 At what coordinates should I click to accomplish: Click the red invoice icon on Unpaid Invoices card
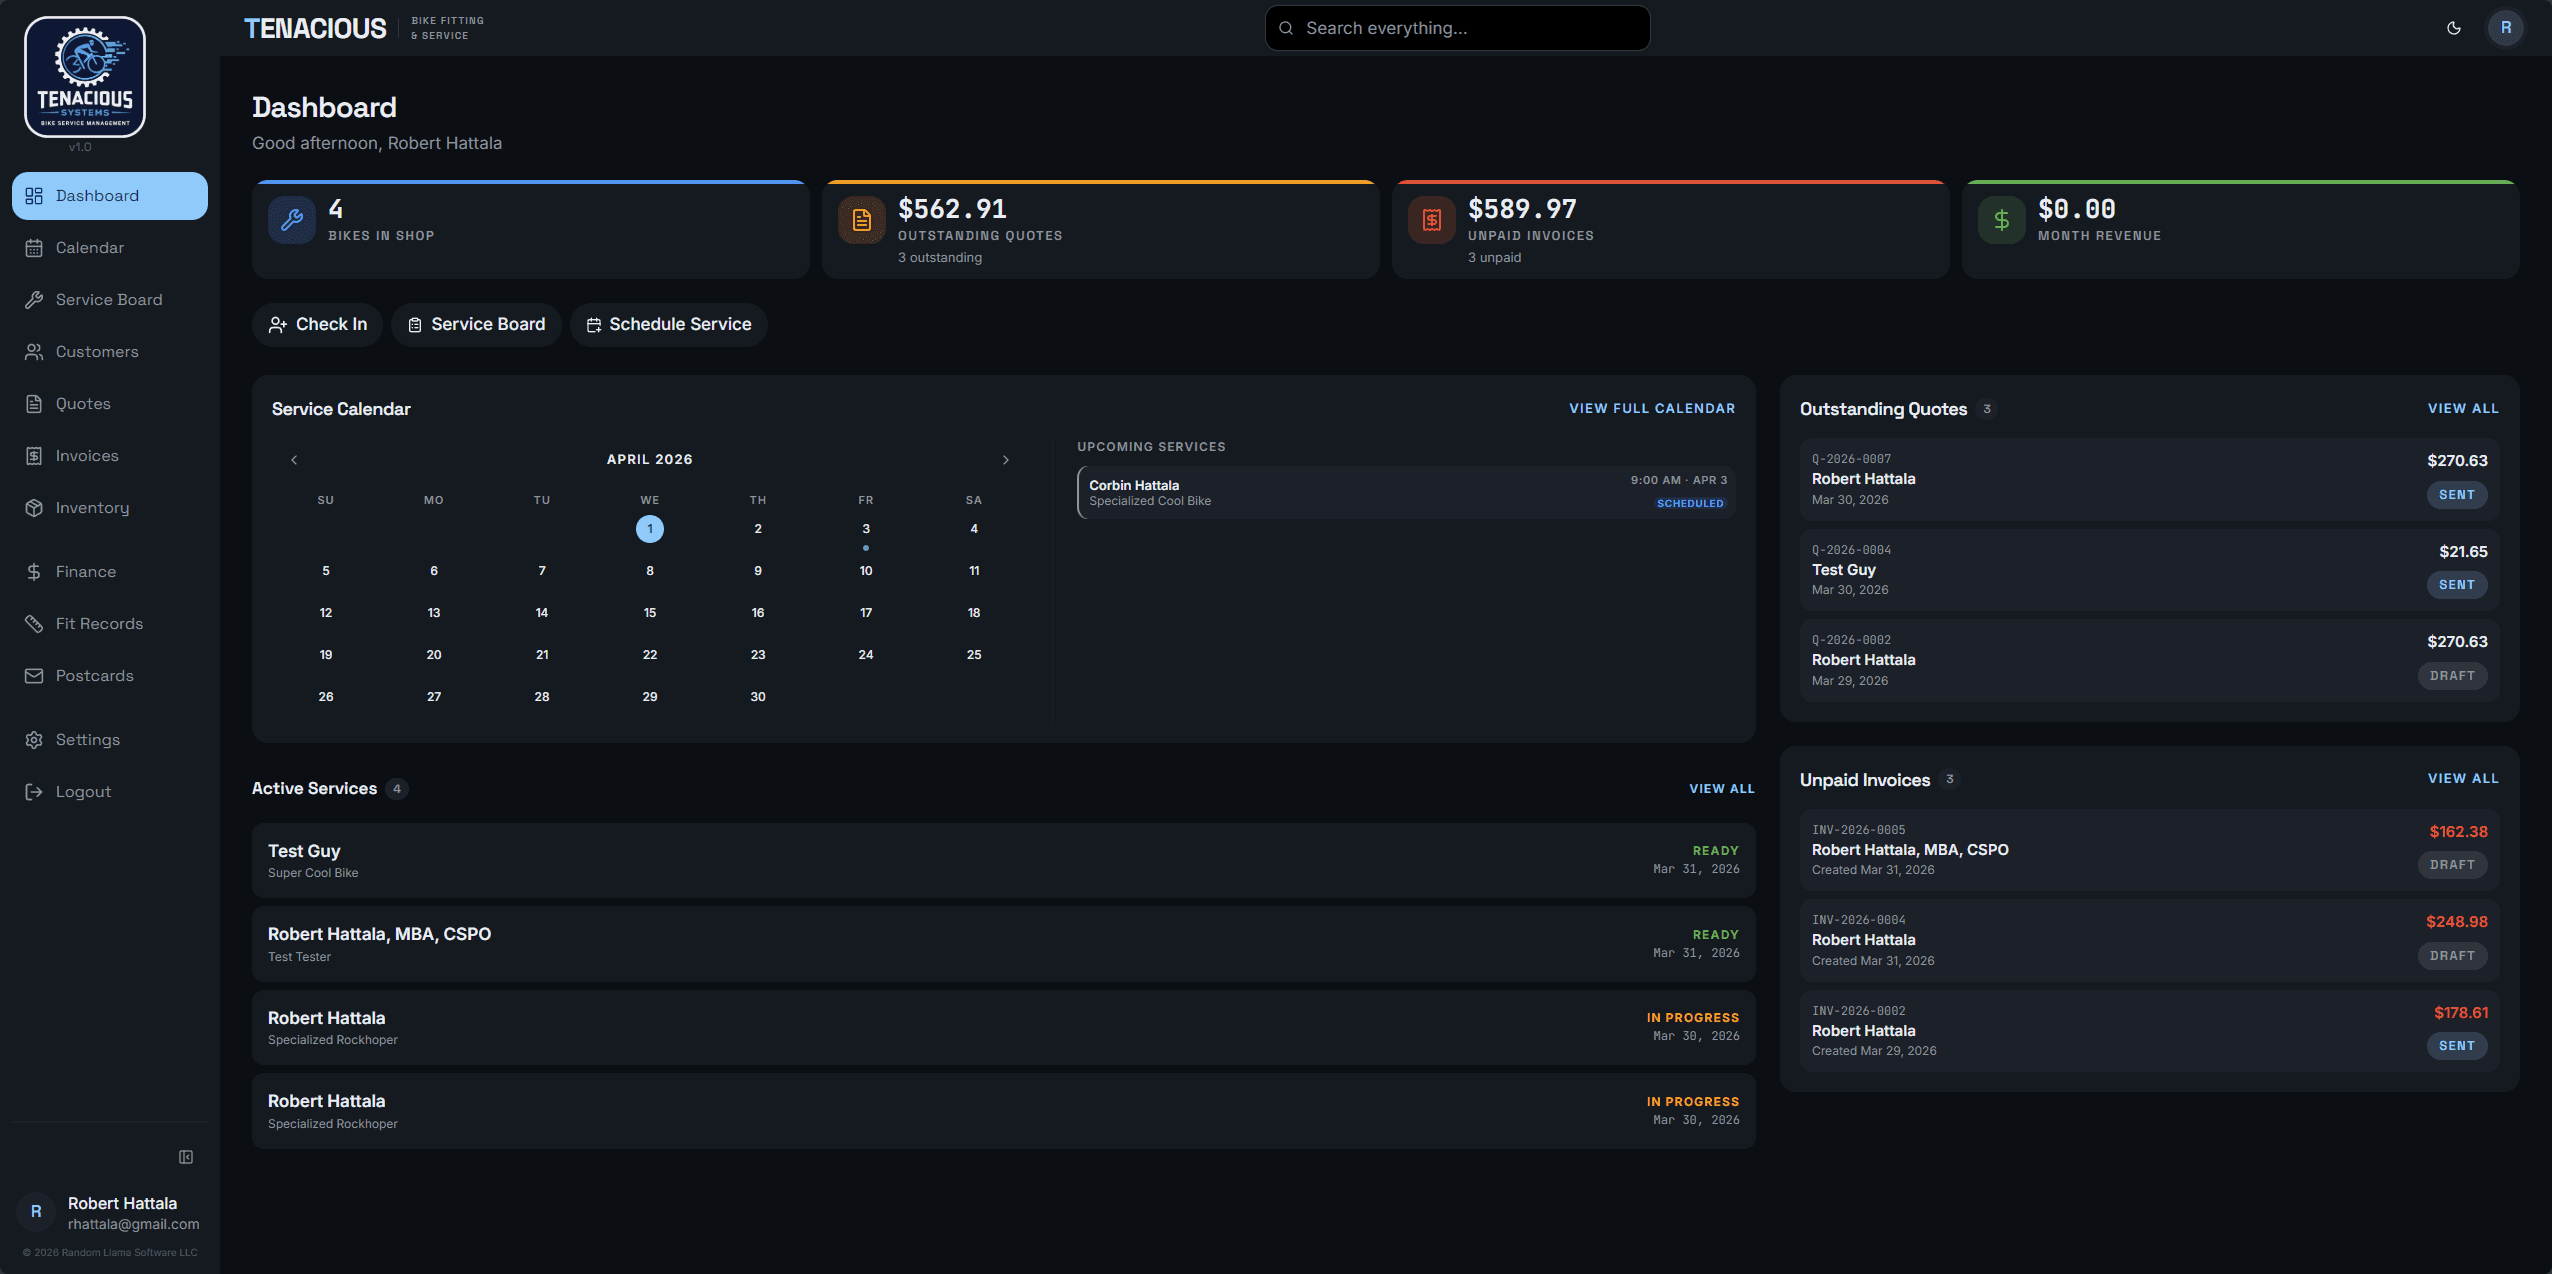1429,219
